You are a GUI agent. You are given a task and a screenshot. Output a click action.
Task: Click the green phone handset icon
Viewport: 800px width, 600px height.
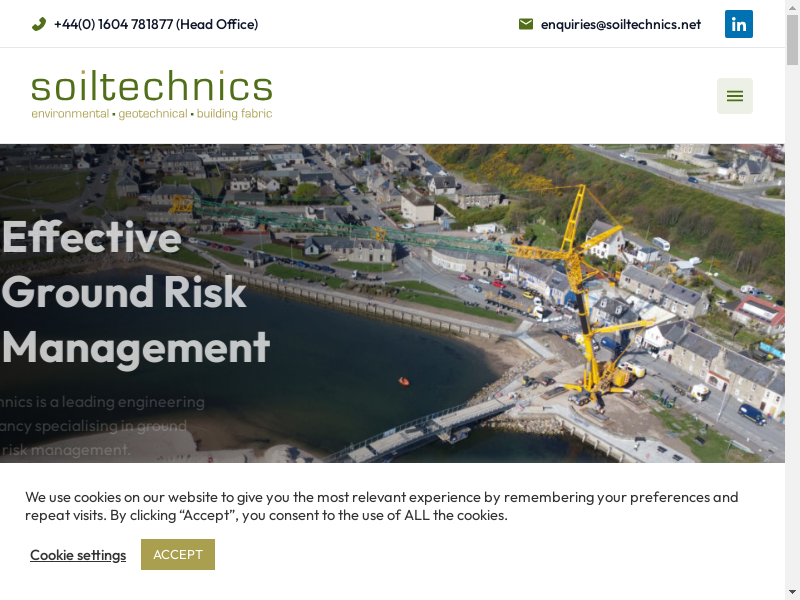click(x=39, y=24)
